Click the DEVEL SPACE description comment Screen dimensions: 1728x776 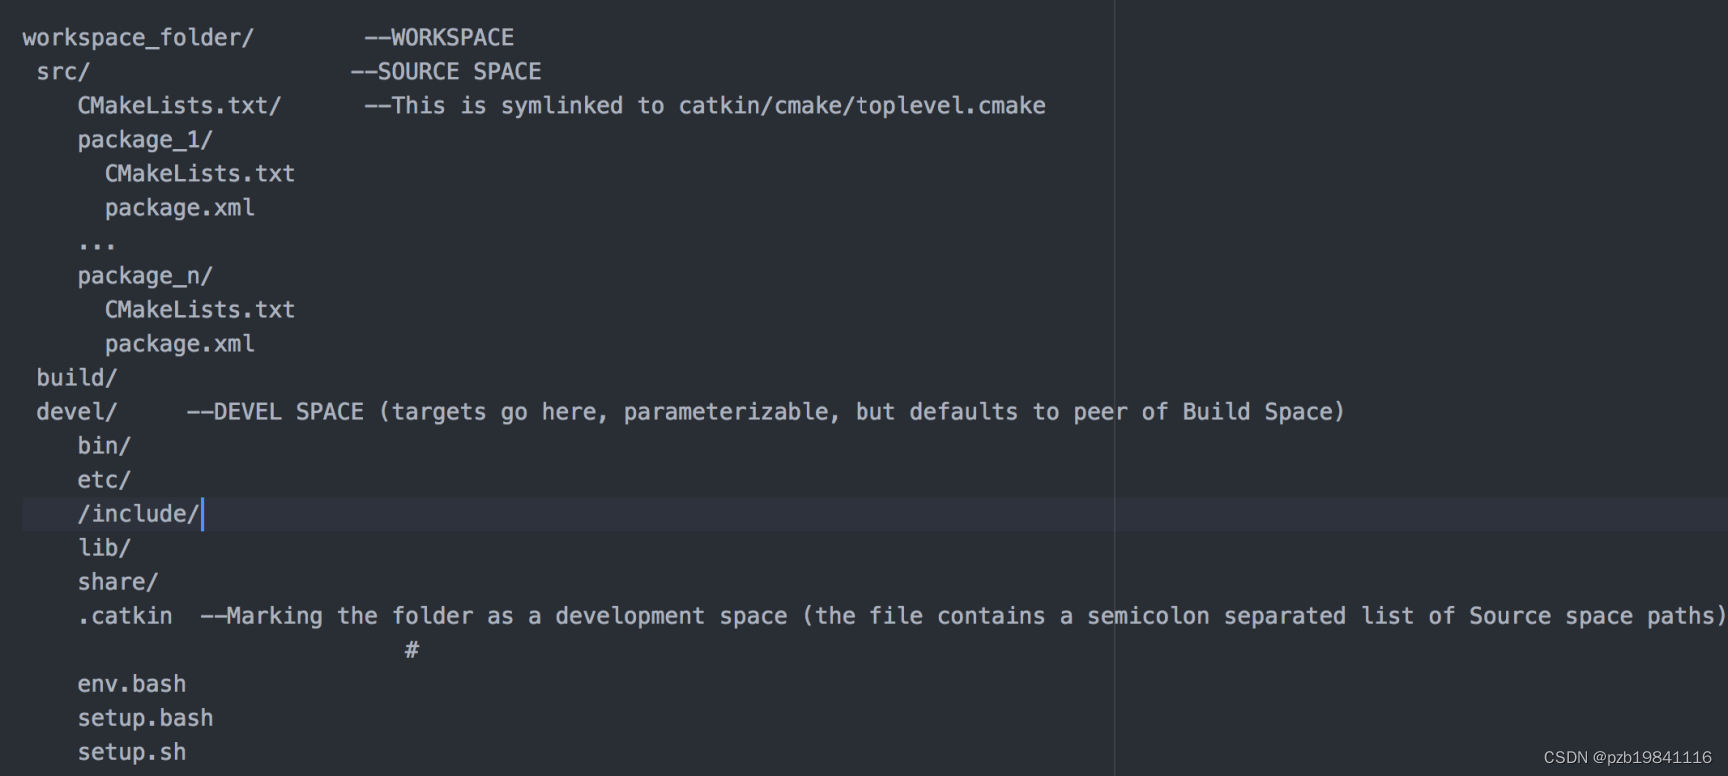[765, 412]
